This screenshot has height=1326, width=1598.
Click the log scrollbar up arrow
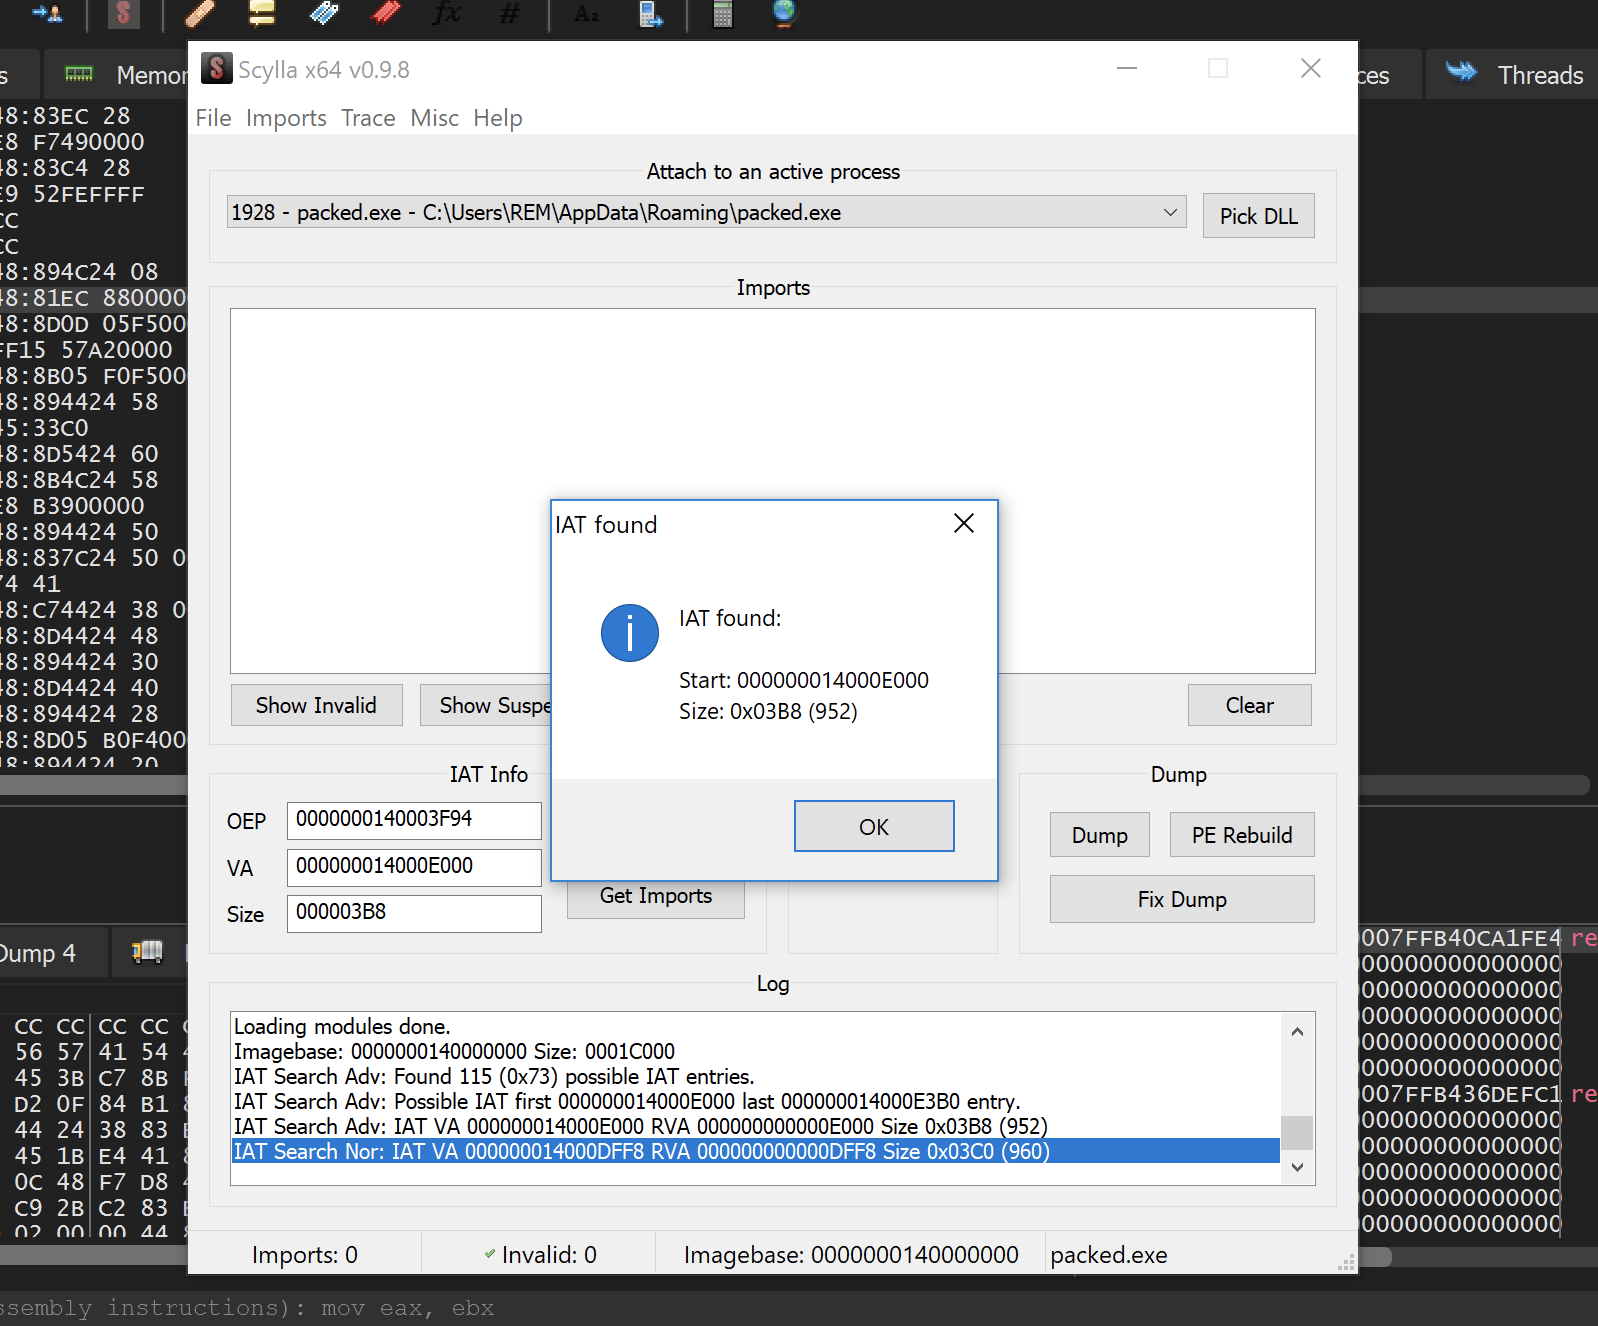click(1297, 1031)
